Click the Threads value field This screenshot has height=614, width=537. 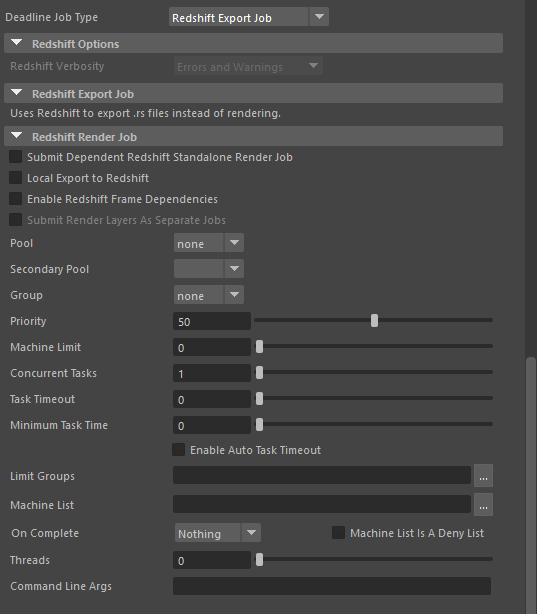coord(212,560)
